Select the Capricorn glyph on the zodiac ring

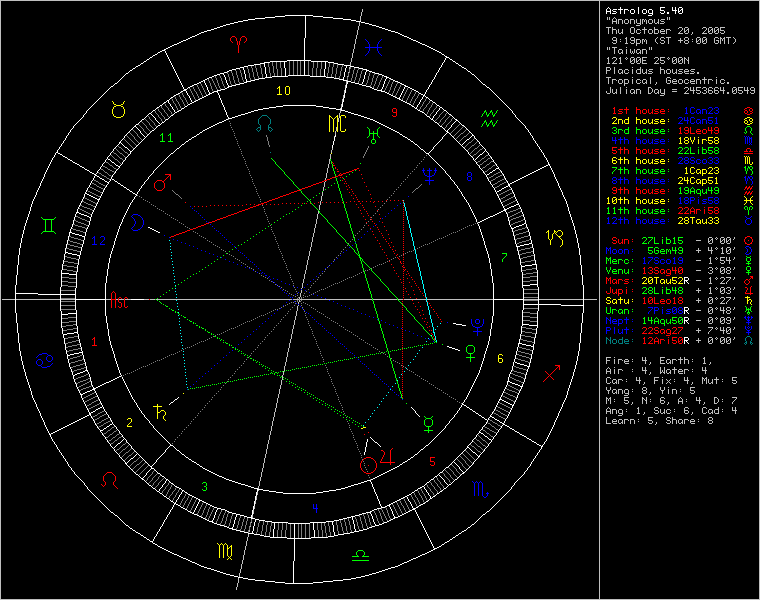pos(555,237)
